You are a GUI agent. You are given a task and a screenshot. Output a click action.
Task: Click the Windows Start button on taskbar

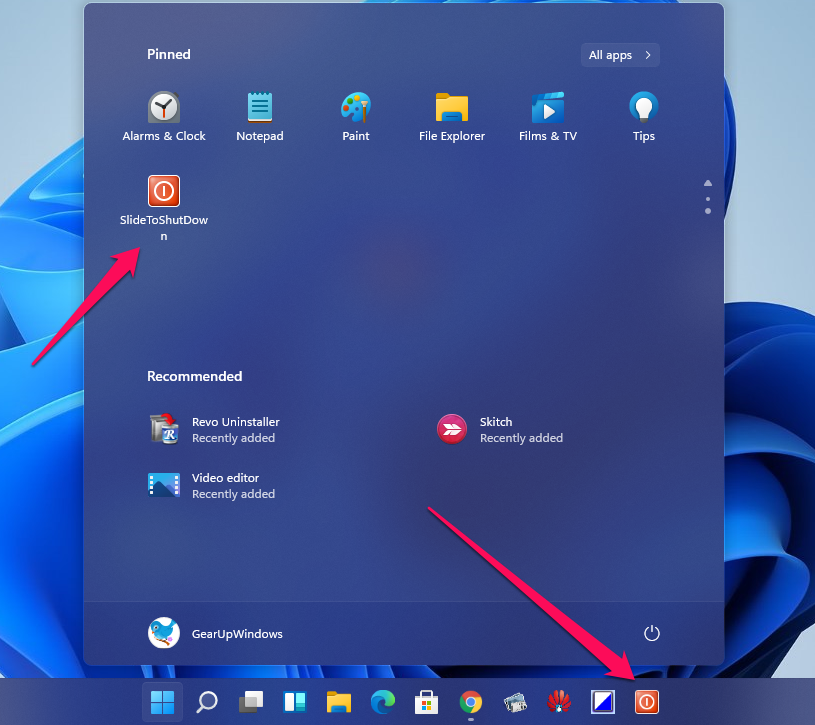pos(163,702)
